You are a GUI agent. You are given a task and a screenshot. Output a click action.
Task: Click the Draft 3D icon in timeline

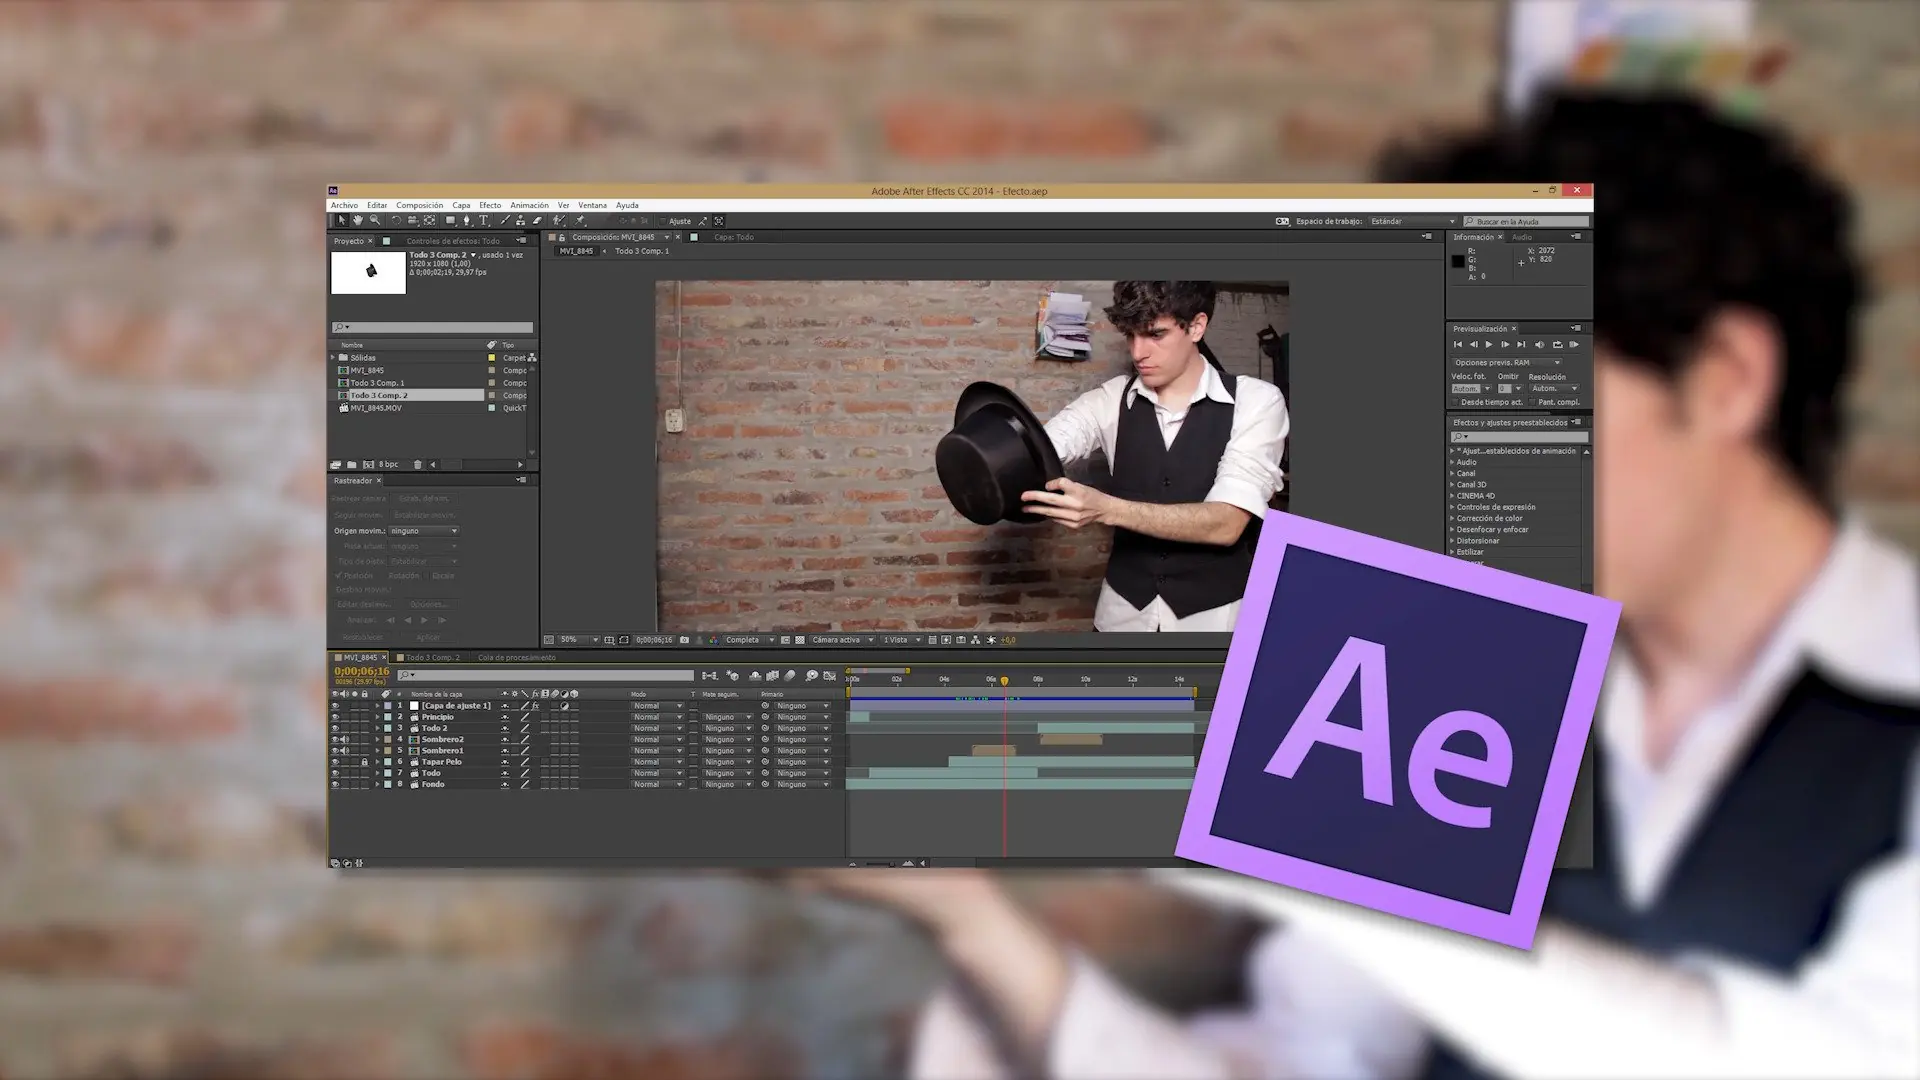(x=733, y=676)
